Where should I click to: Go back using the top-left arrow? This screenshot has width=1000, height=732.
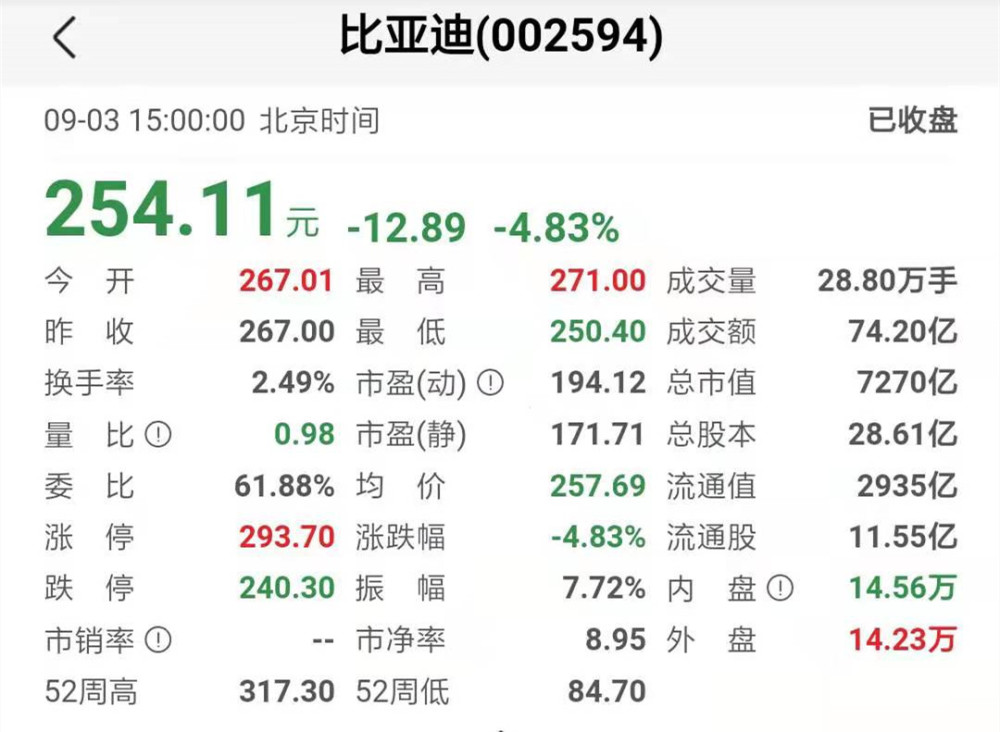(x=64, y=38)
